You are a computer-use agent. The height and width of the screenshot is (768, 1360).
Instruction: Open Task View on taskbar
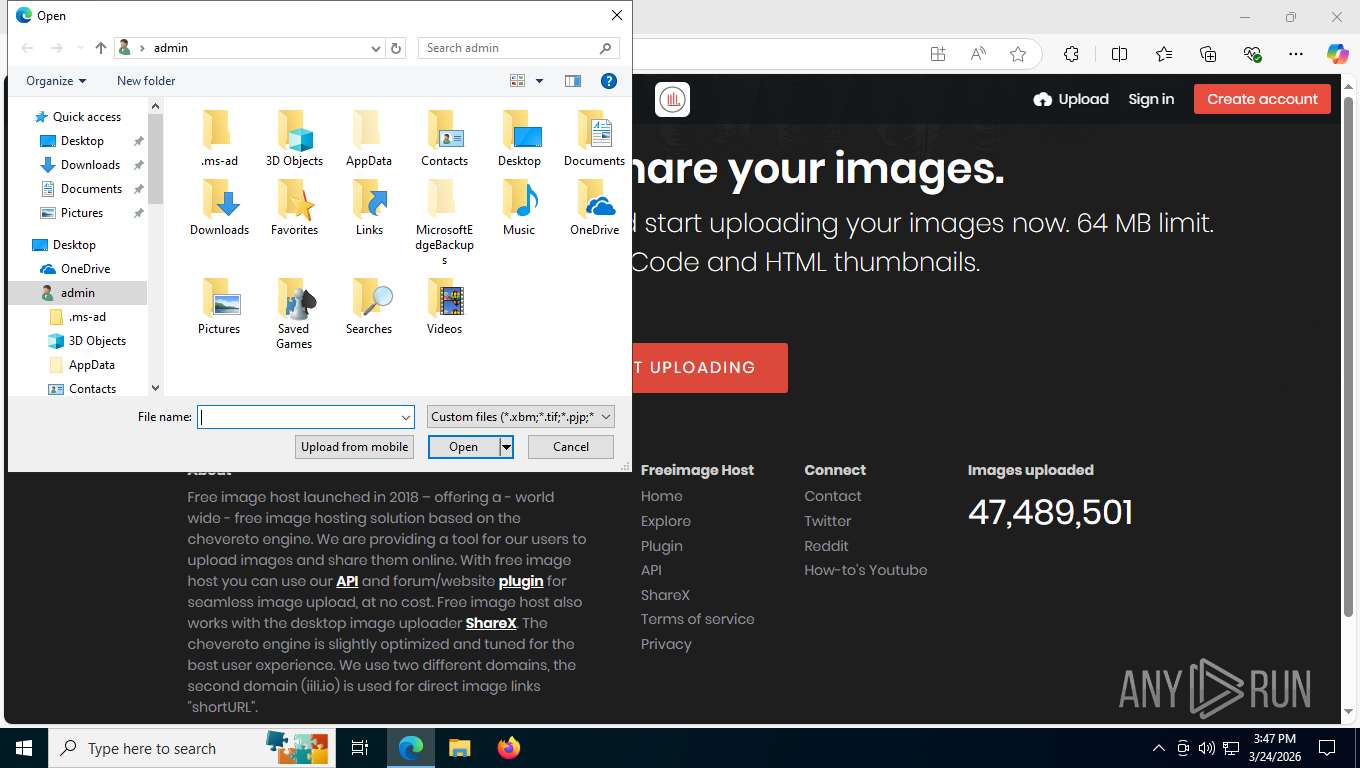coord(360,748)
